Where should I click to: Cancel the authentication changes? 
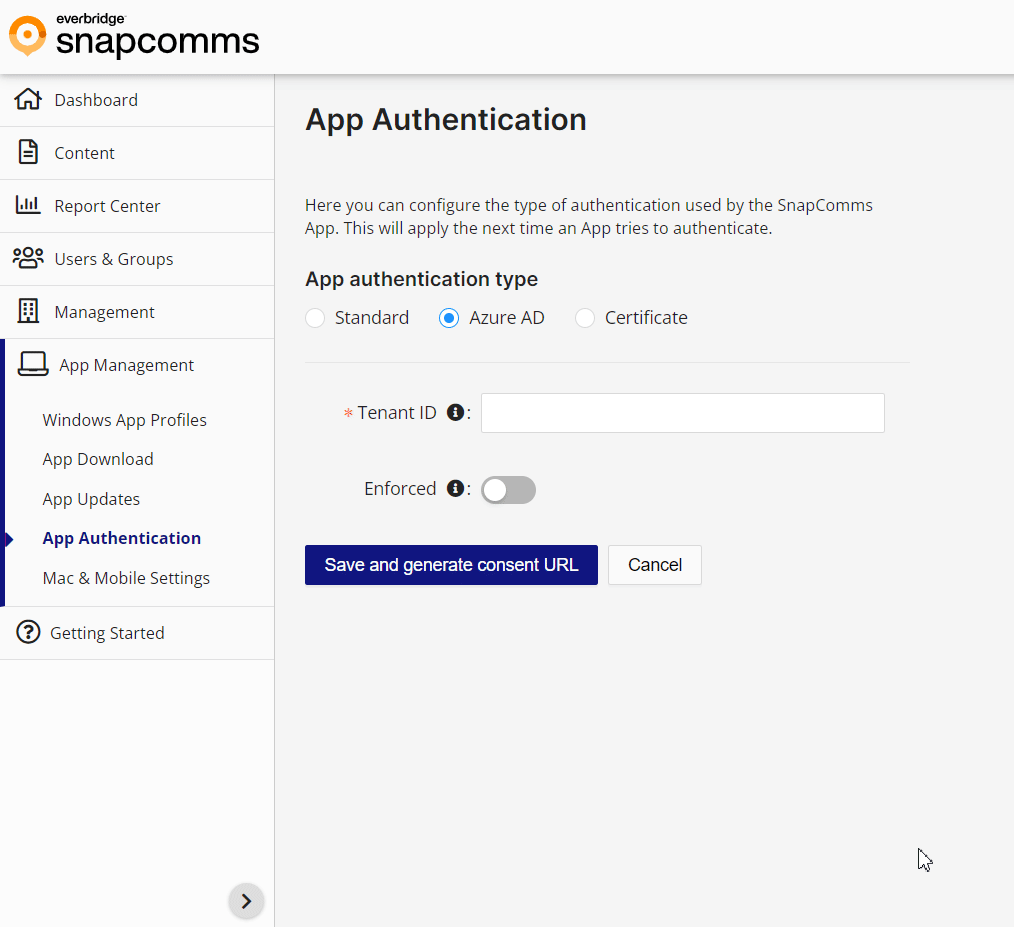(x=654, y=565)
